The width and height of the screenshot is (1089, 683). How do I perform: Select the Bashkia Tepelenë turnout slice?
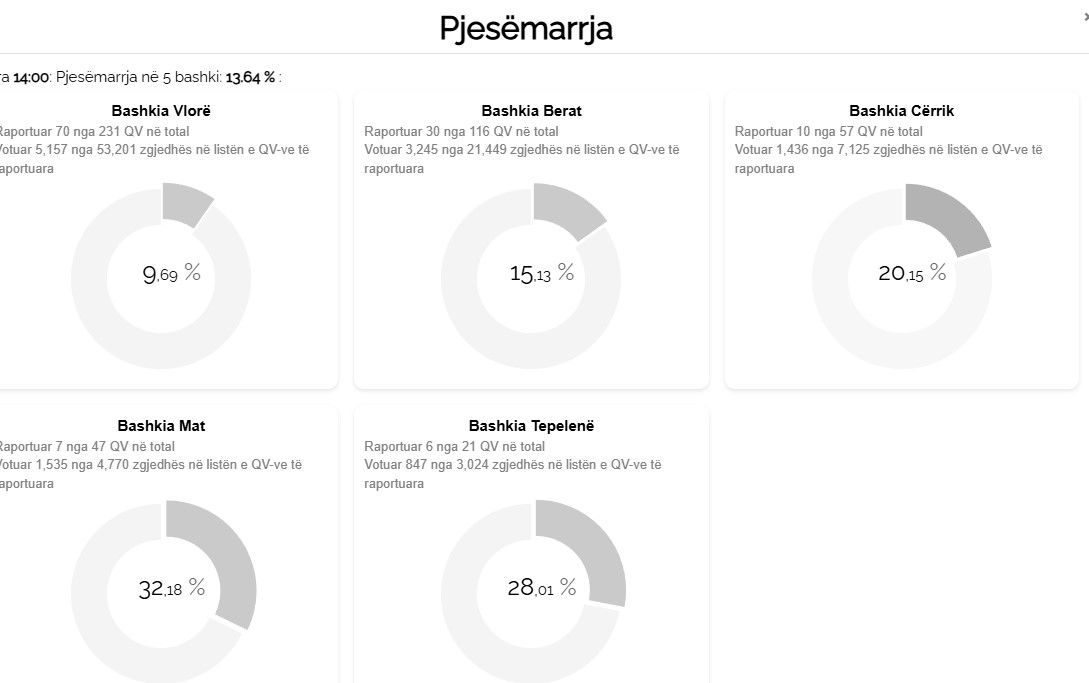[590, 550]
